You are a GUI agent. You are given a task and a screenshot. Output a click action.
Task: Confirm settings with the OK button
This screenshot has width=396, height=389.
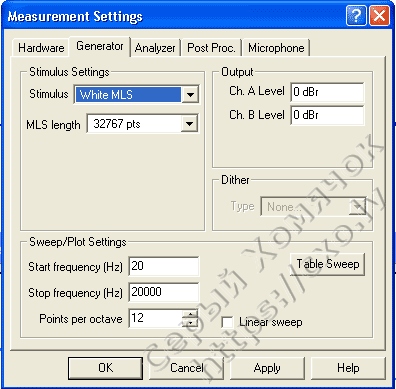pyautogui.click(x=105, y=368)
